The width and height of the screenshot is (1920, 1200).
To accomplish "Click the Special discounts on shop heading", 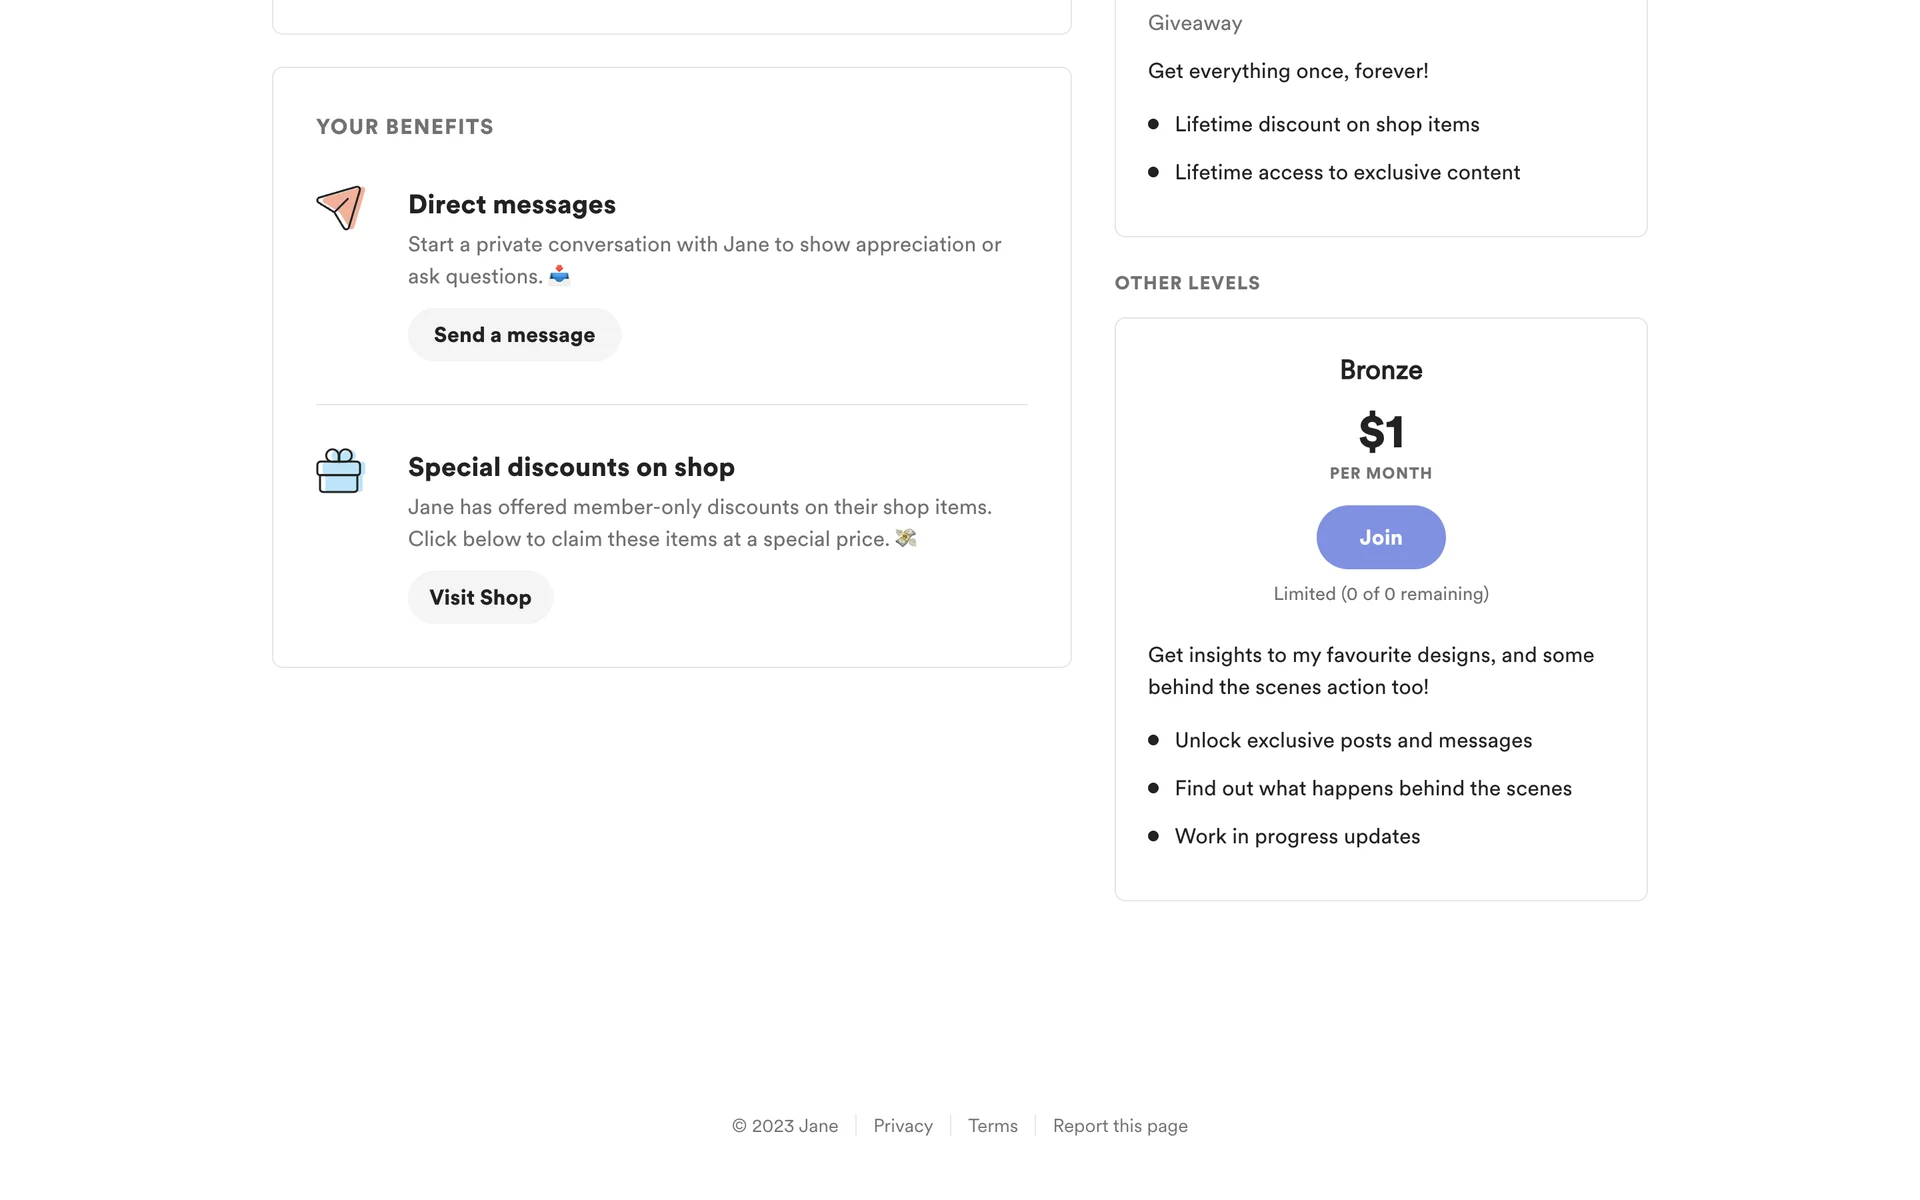I will point(571,467).
